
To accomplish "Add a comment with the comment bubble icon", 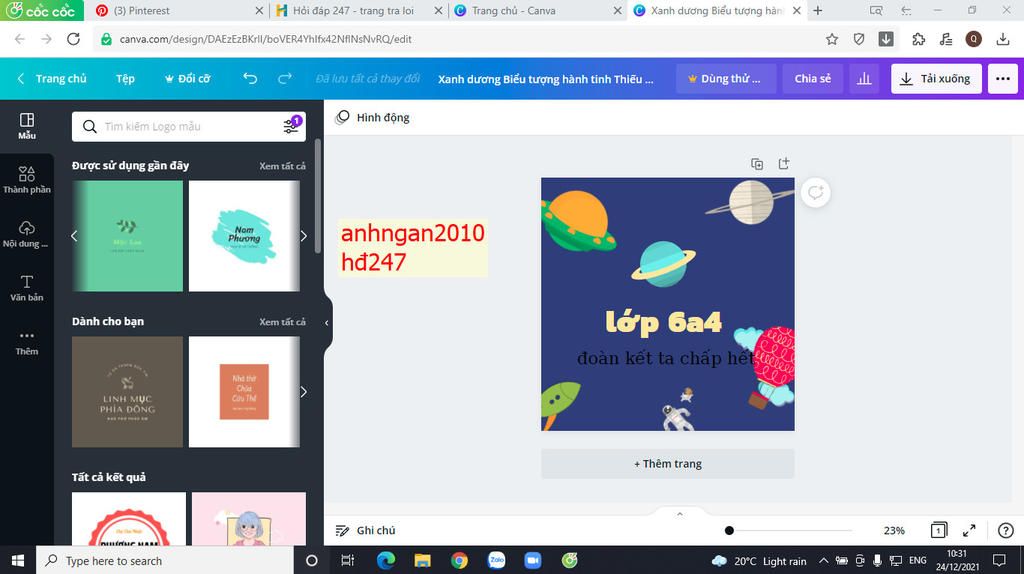I will [x=816, y=193].
